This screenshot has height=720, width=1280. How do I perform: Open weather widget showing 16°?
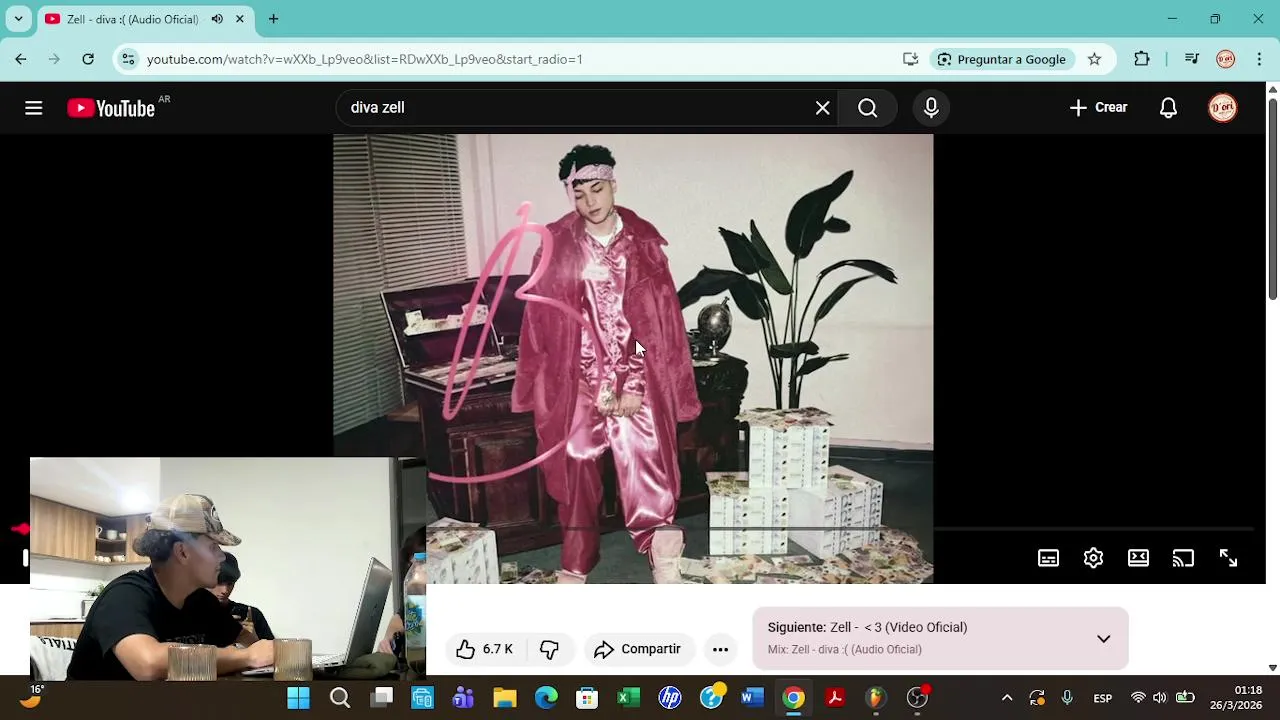[32, 696]
